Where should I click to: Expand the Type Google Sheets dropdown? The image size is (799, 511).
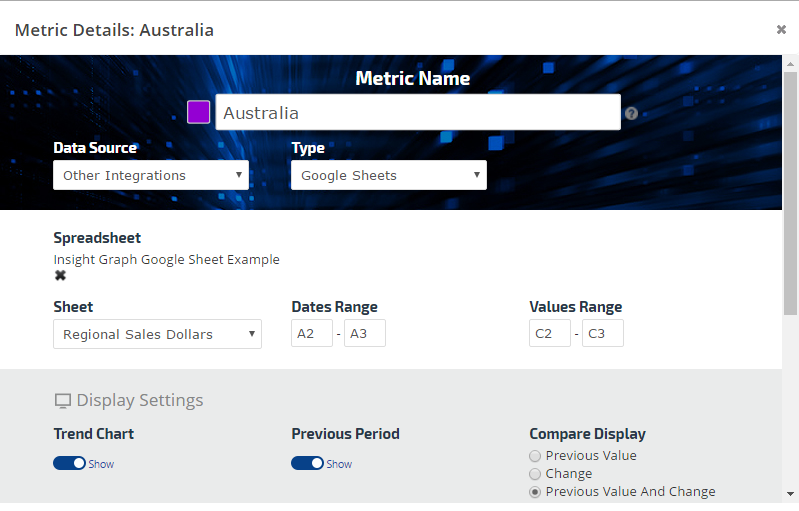(x=389, y=175)
